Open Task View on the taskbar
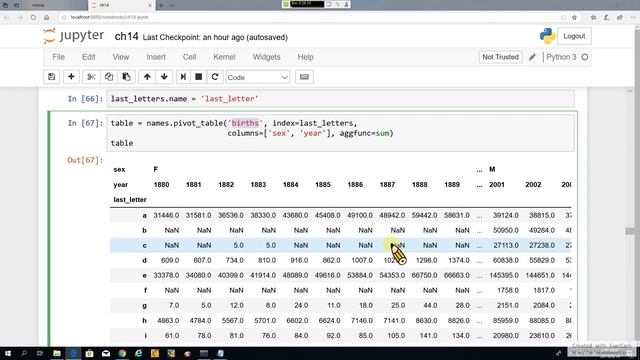 pos(40,353)
